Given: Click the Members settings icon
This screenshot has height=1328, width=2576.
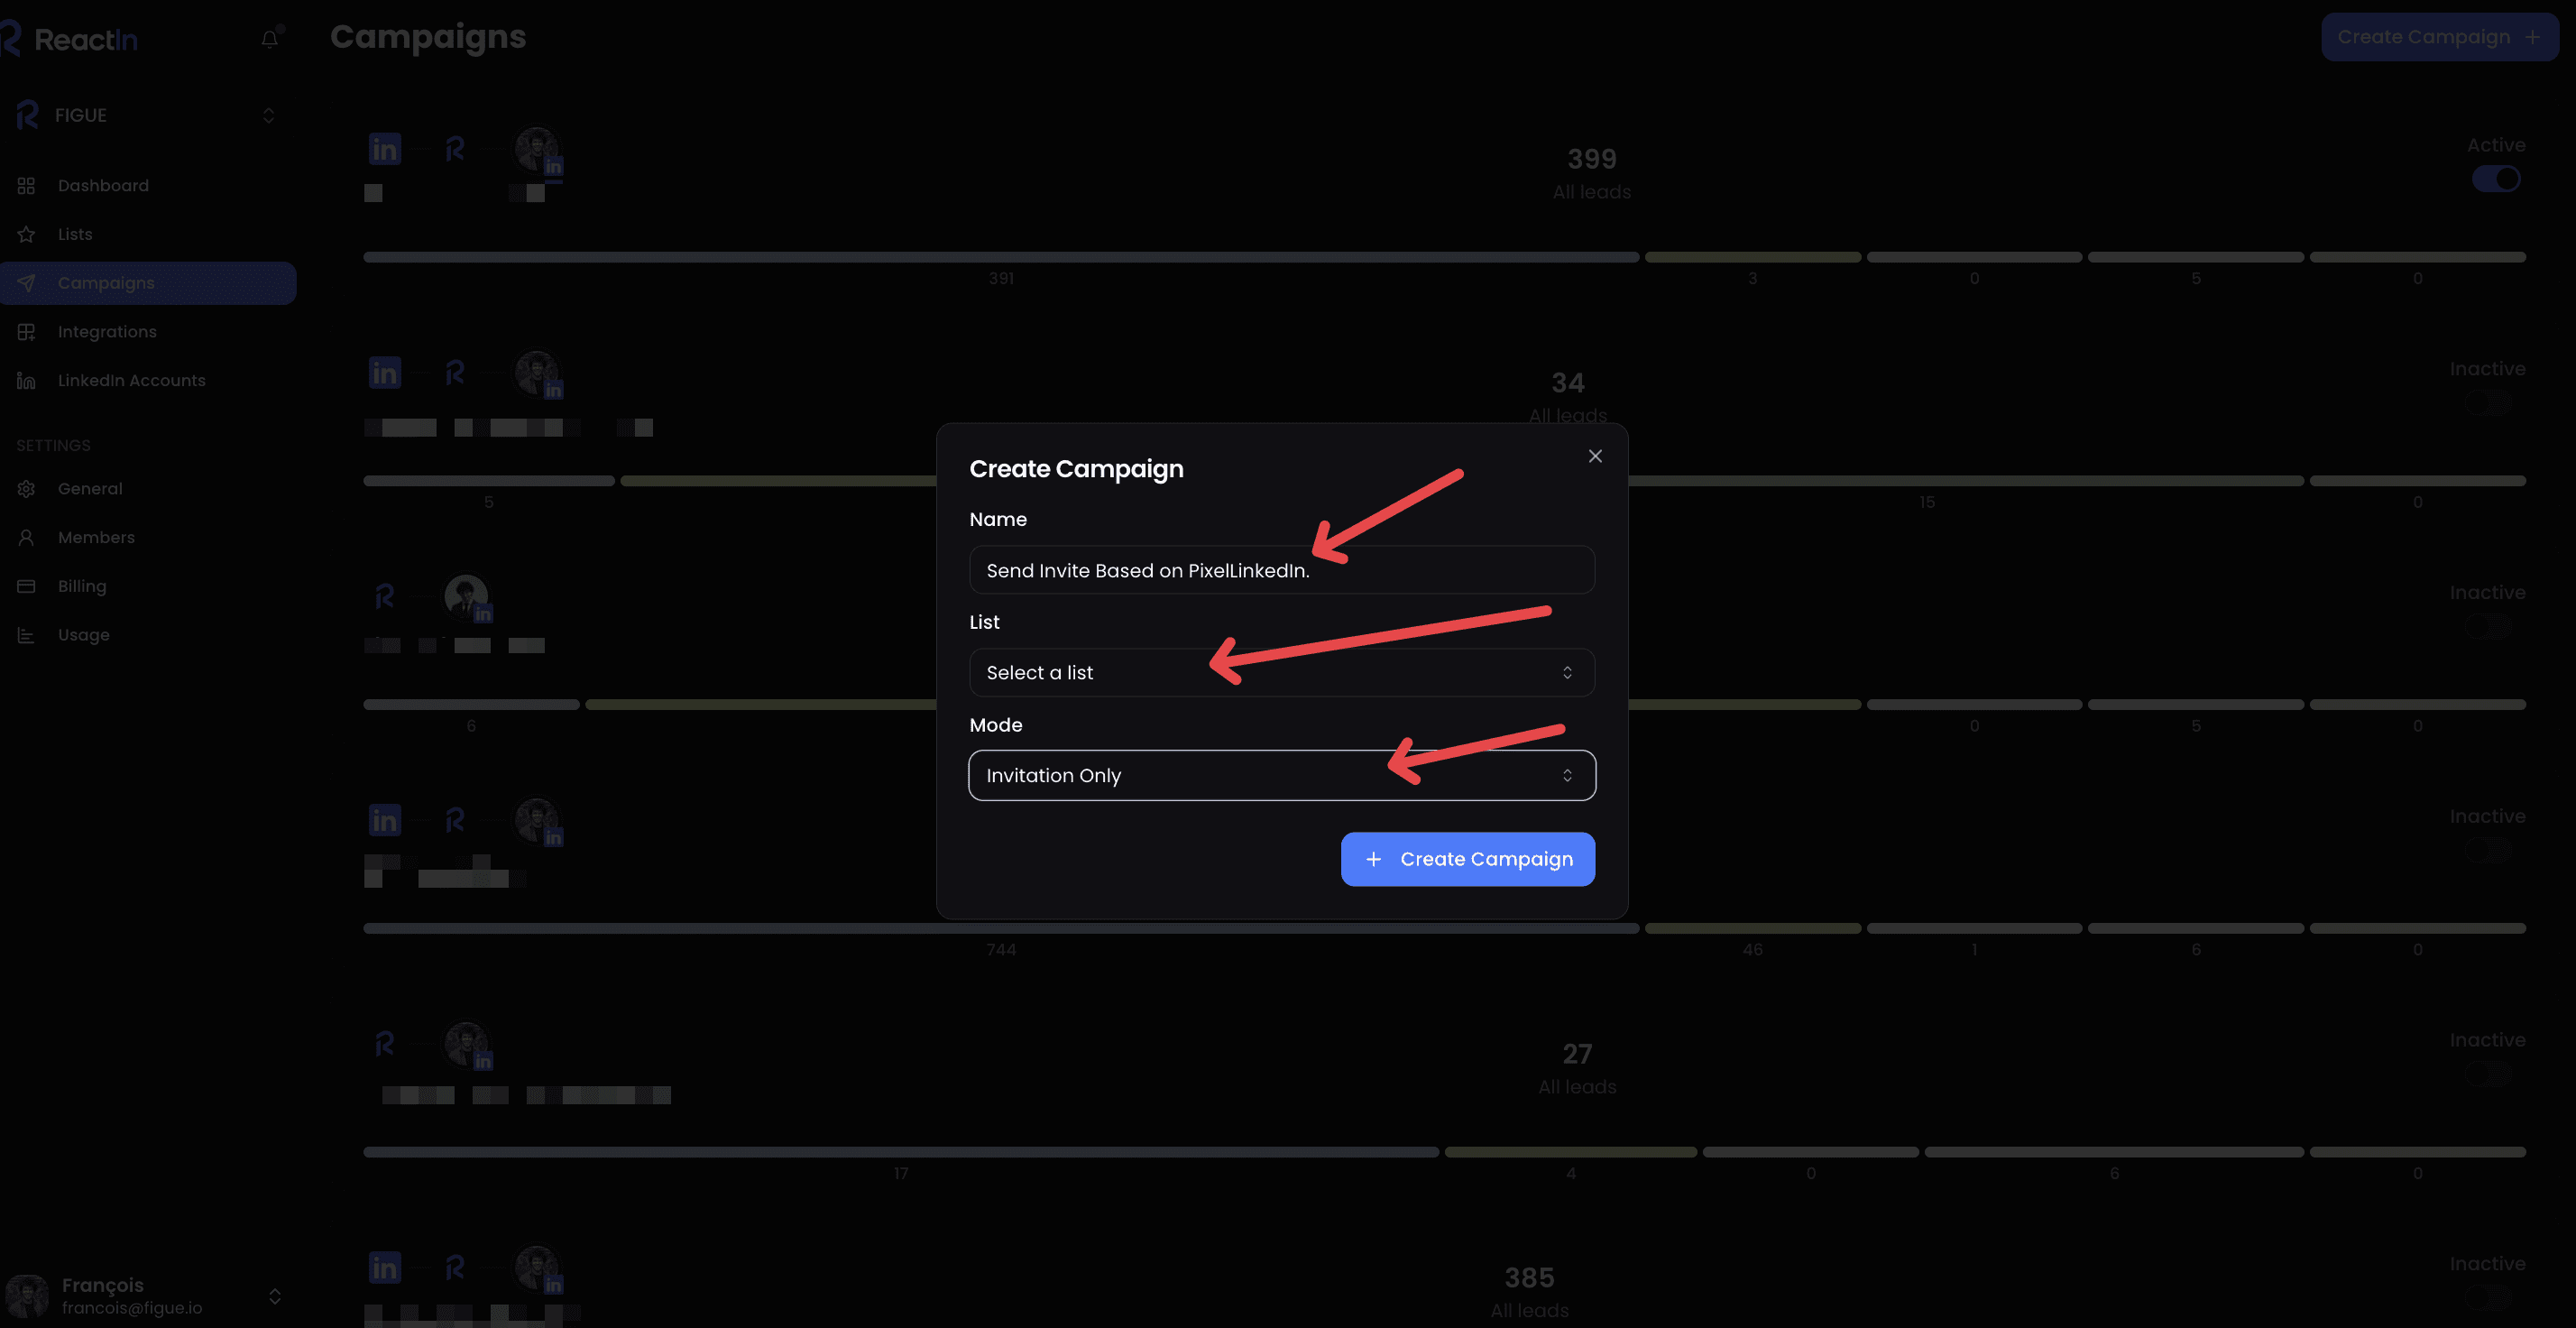Looking at the screenshot, I should click(x=25, y=537).
